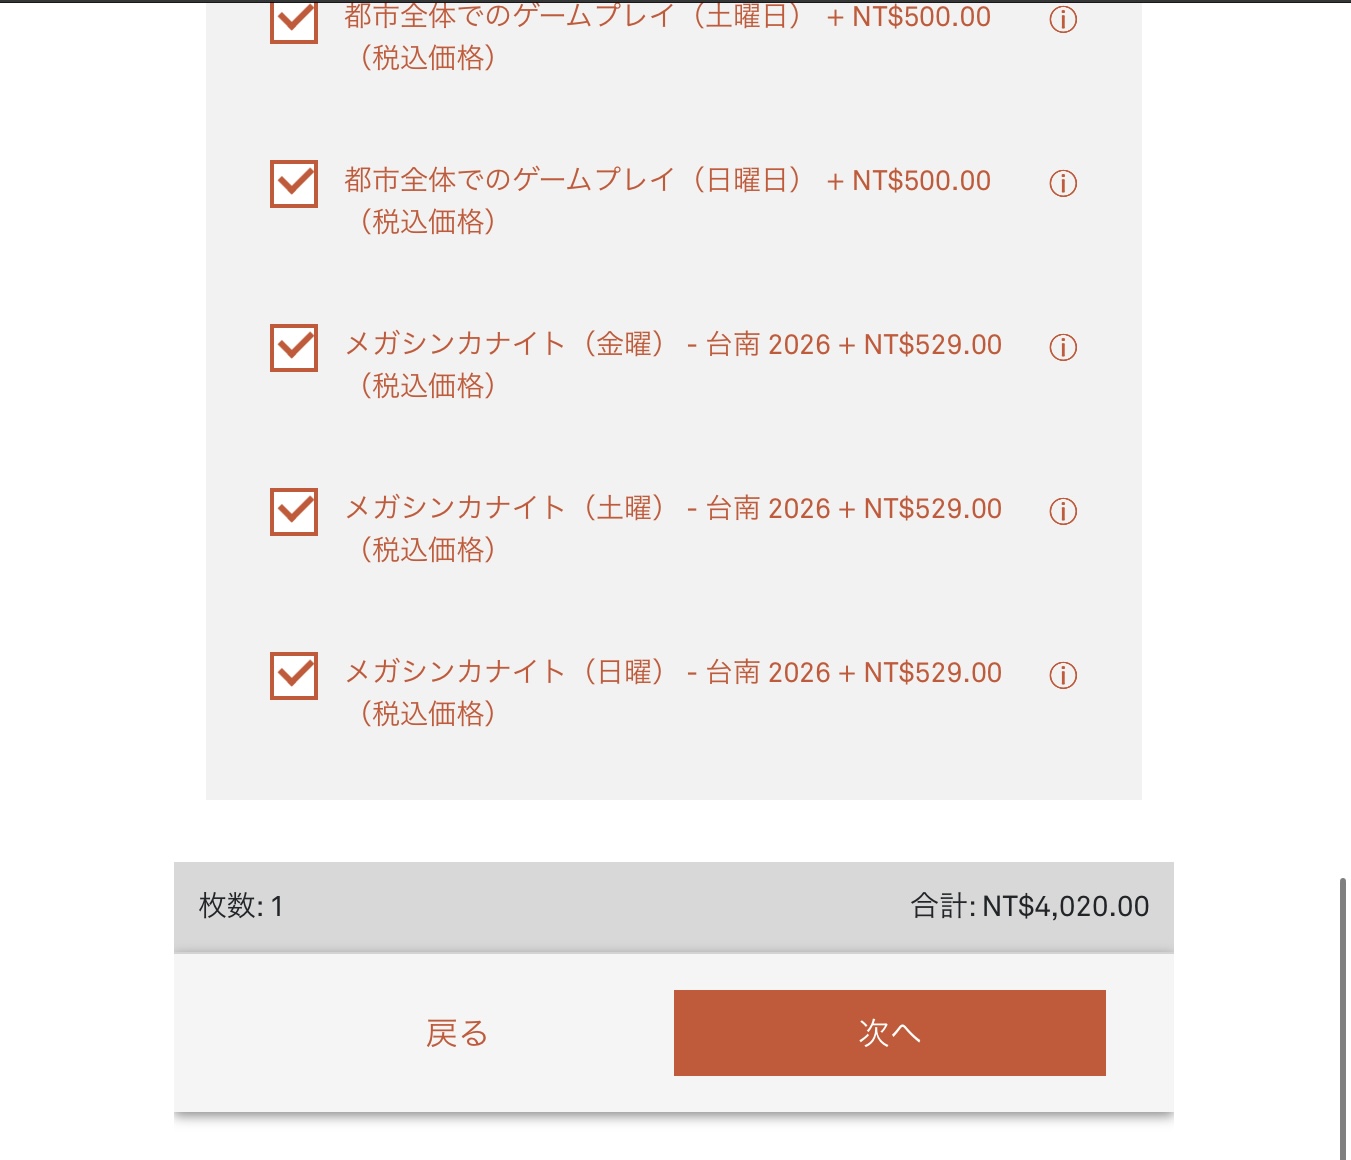Viewport: 1351px width, 1160px height.
Task: Deselect メガシンカナイト（土曜）checkbox
Action: 294,512
